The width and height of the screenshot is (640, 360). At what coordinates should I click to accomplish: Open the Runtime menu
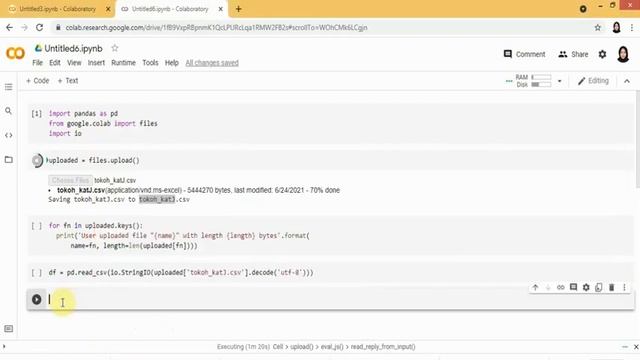point(123,63)
